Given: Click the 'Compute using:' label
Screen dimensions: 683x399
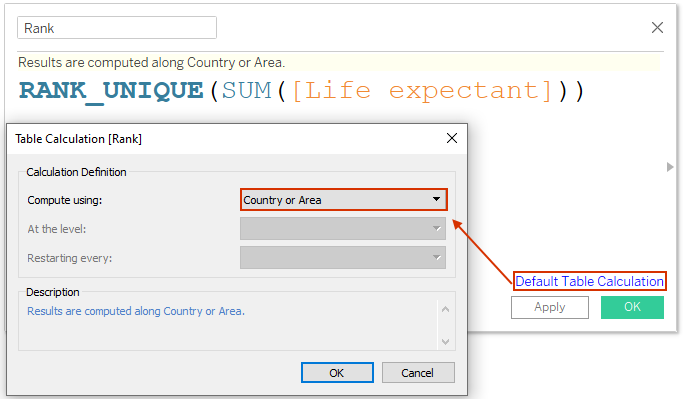Looking at the screenshot, I should click(64, 200).
